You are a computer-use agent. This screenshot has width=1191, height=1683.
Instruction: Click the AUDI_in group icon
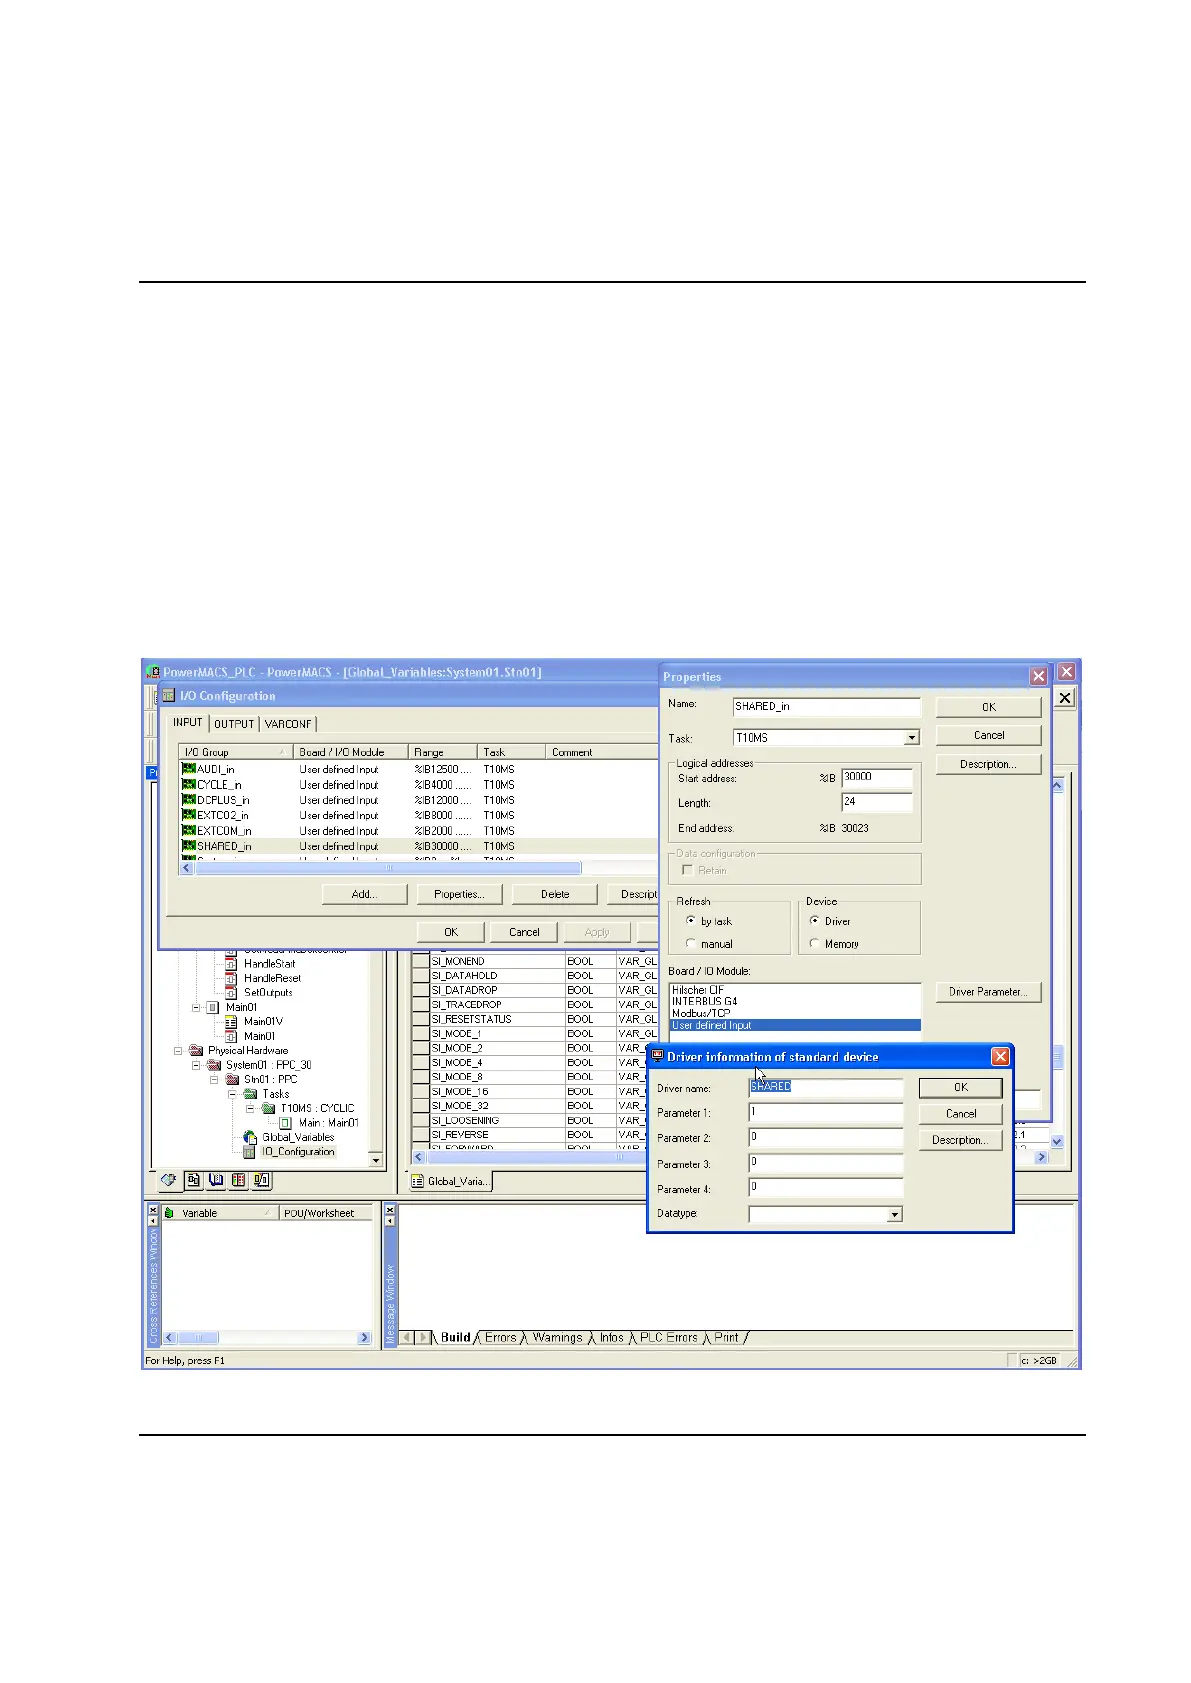pos(188,769)
